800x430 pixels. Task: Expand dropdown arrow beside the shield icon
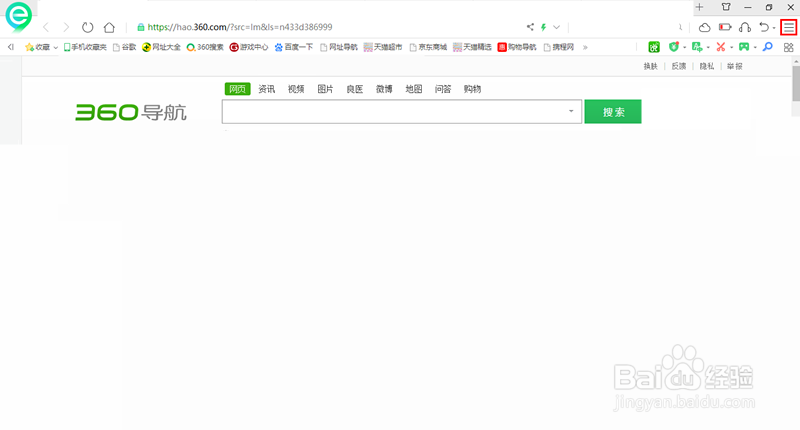point(684,47)
